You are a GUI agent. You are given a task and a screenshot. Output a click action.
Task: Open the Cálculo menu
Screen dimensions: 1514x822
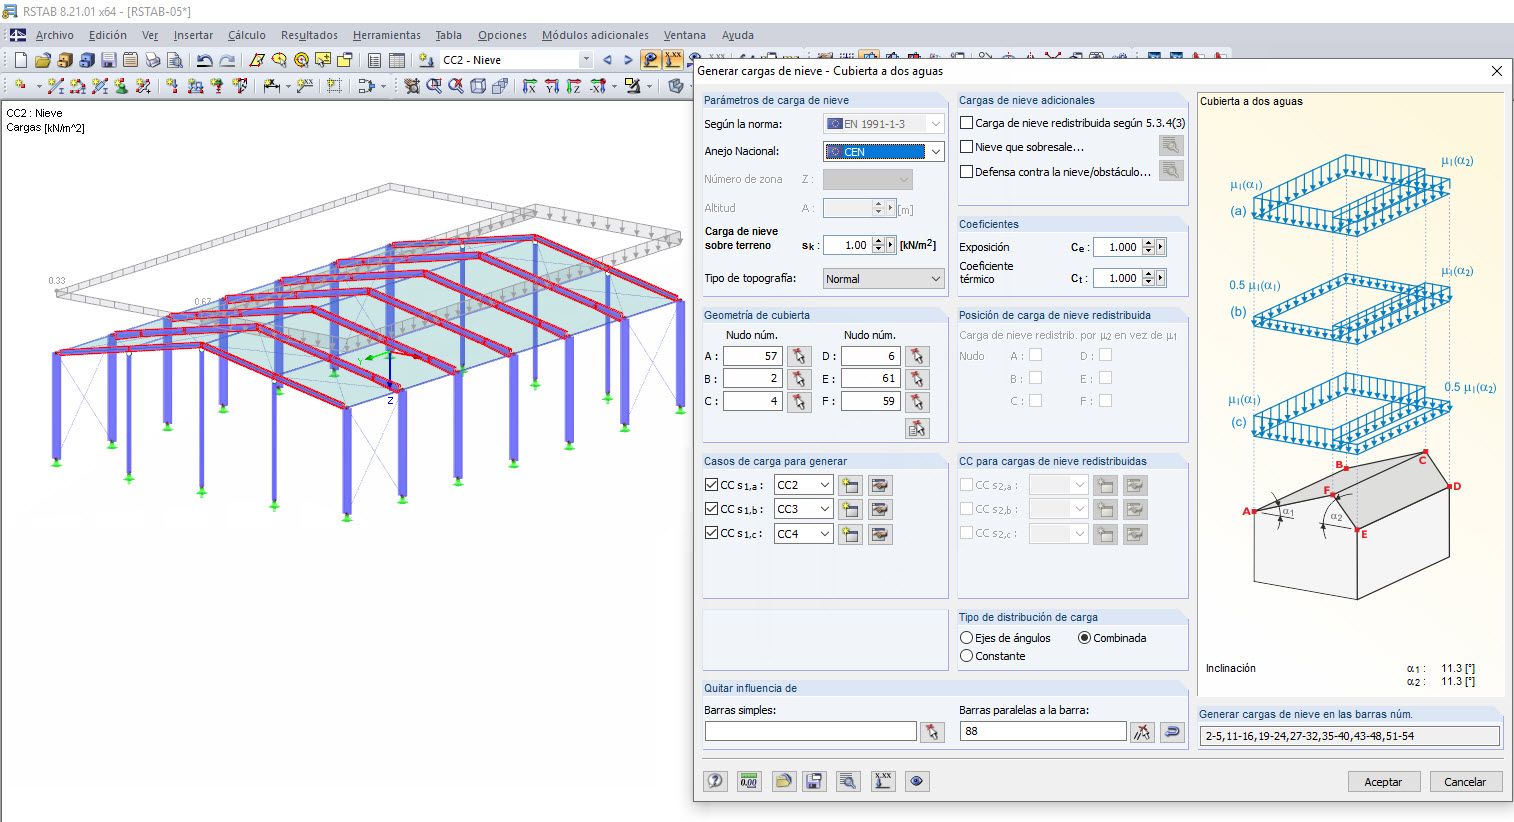pos(247,35)
